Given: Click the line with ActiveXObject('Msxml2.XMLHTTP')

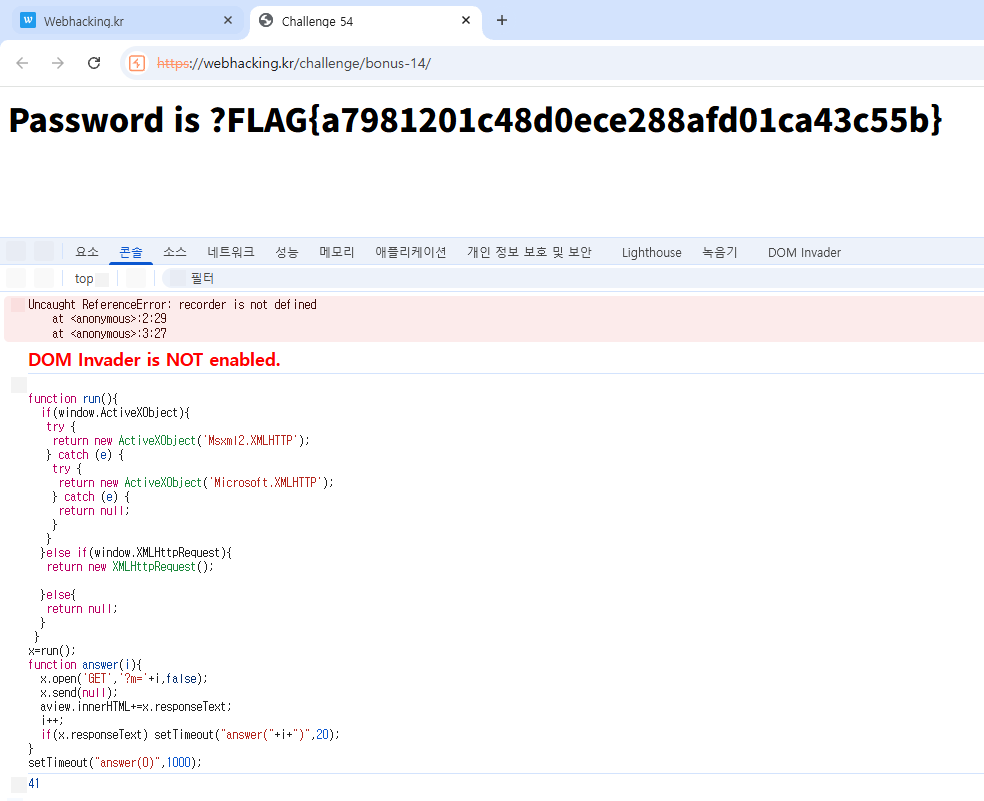Looking at the screenshot, I should pos(181,441).
